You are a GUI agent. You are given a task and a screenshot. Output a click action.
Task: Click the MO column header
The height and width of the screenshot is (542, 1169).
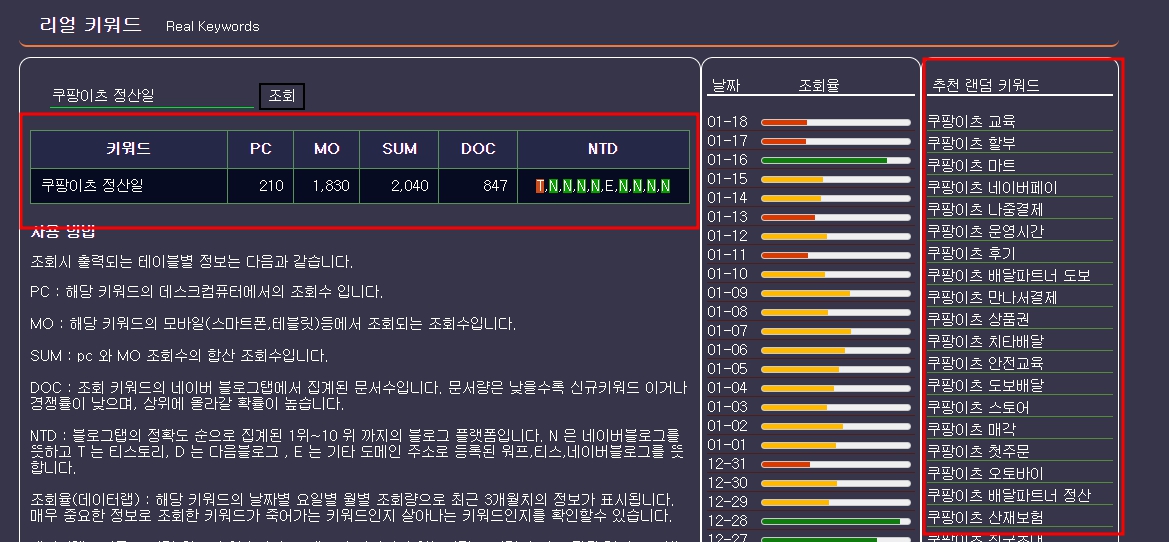(327, 149)
